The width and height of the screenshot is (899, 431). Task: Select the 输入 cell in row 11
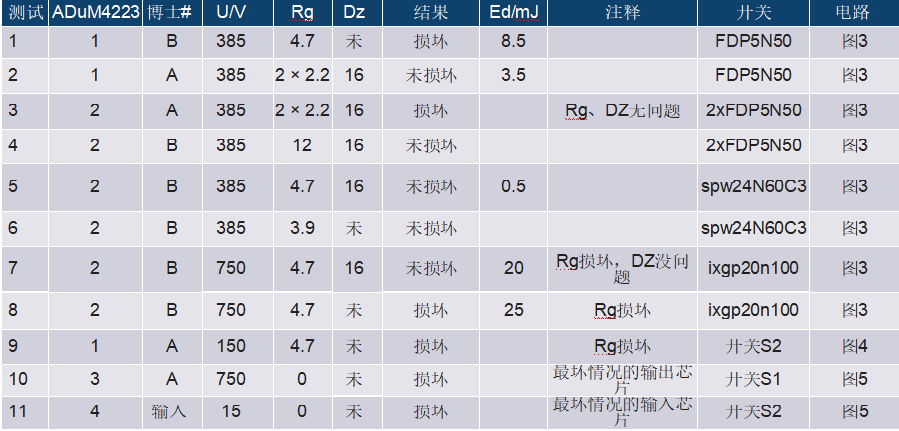[172, 412]
